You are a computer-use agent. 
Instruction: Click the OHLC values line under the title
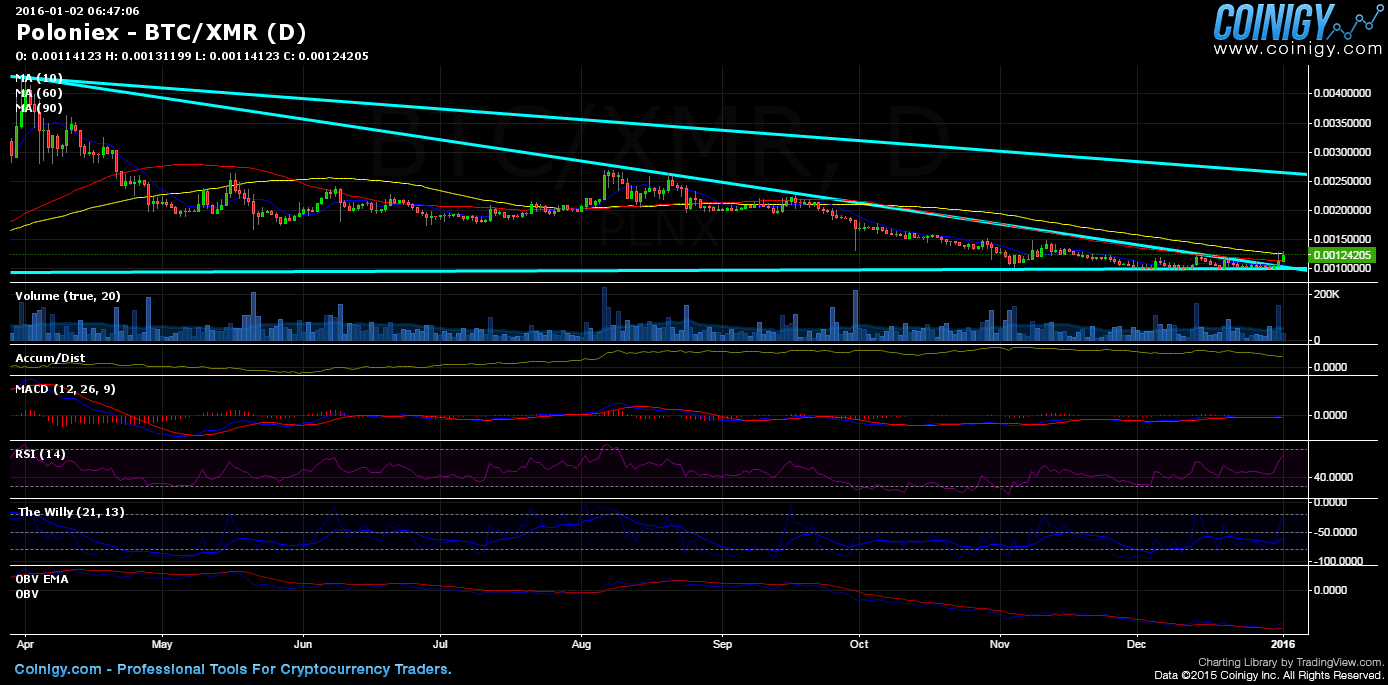(x=192, y=56)
